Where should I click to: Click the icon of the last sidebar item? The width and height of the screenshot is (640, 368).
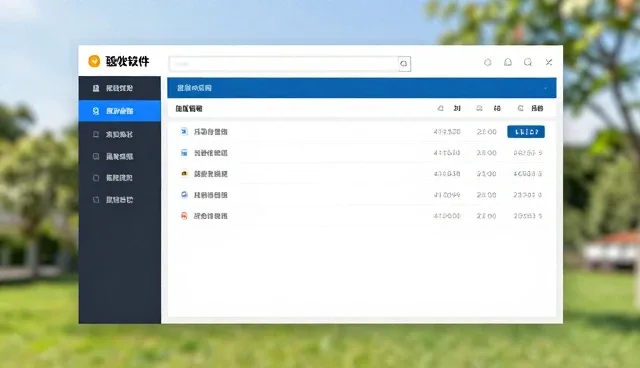tap(96, 200)
